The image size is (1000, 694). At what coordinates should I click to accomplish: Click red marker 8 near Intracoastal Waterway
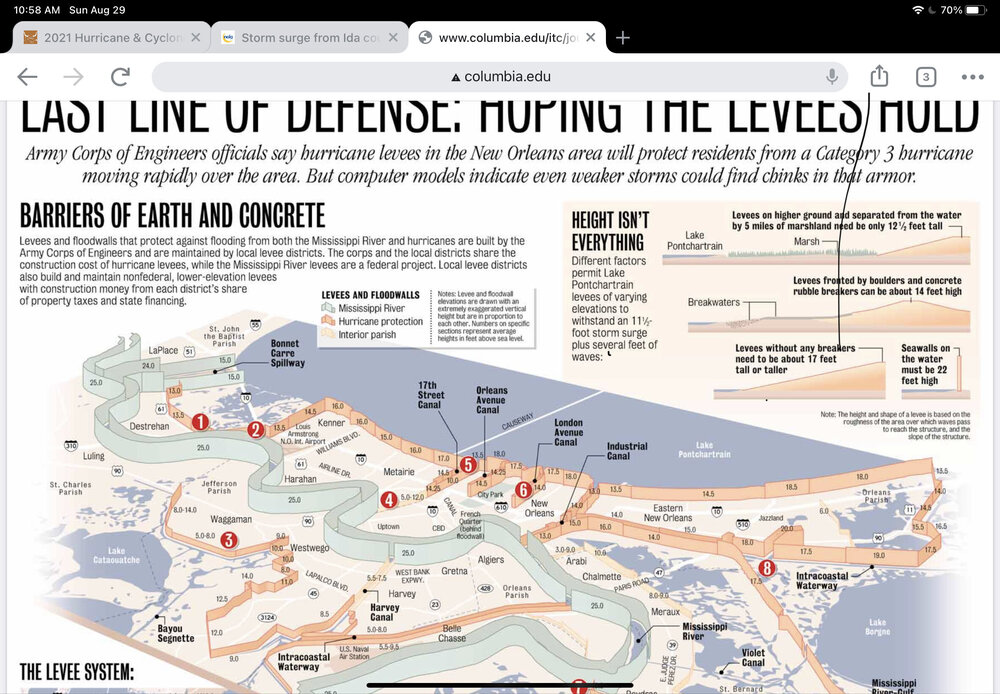point(767,568)
